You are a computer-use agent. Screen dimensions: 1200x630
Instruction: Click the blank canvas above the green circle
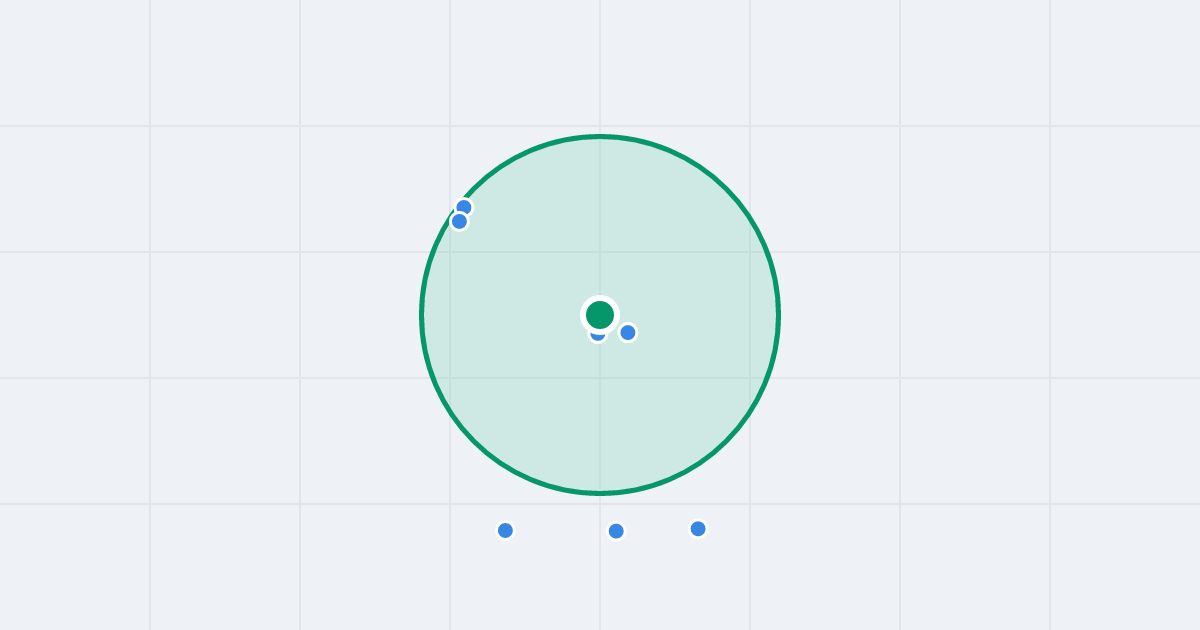click(x=600, y=65)
